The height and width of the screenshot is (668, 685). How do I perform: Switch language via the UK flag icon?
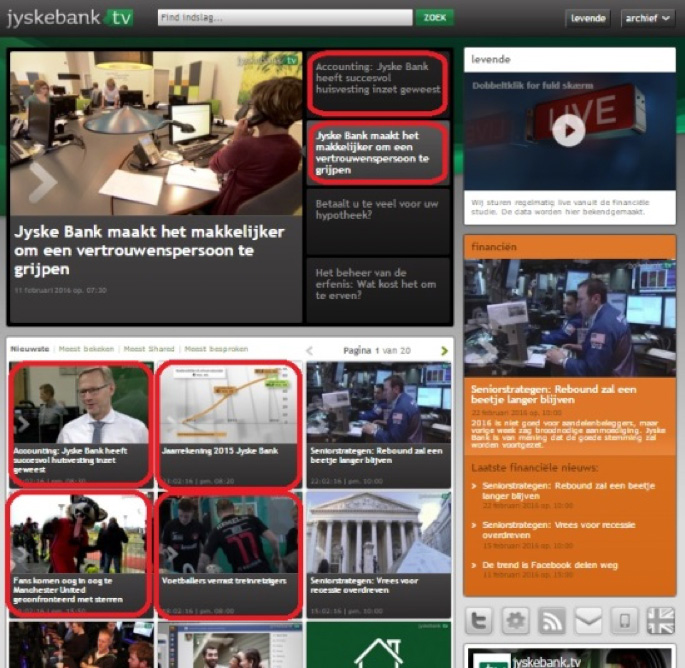tap(660, 621)
